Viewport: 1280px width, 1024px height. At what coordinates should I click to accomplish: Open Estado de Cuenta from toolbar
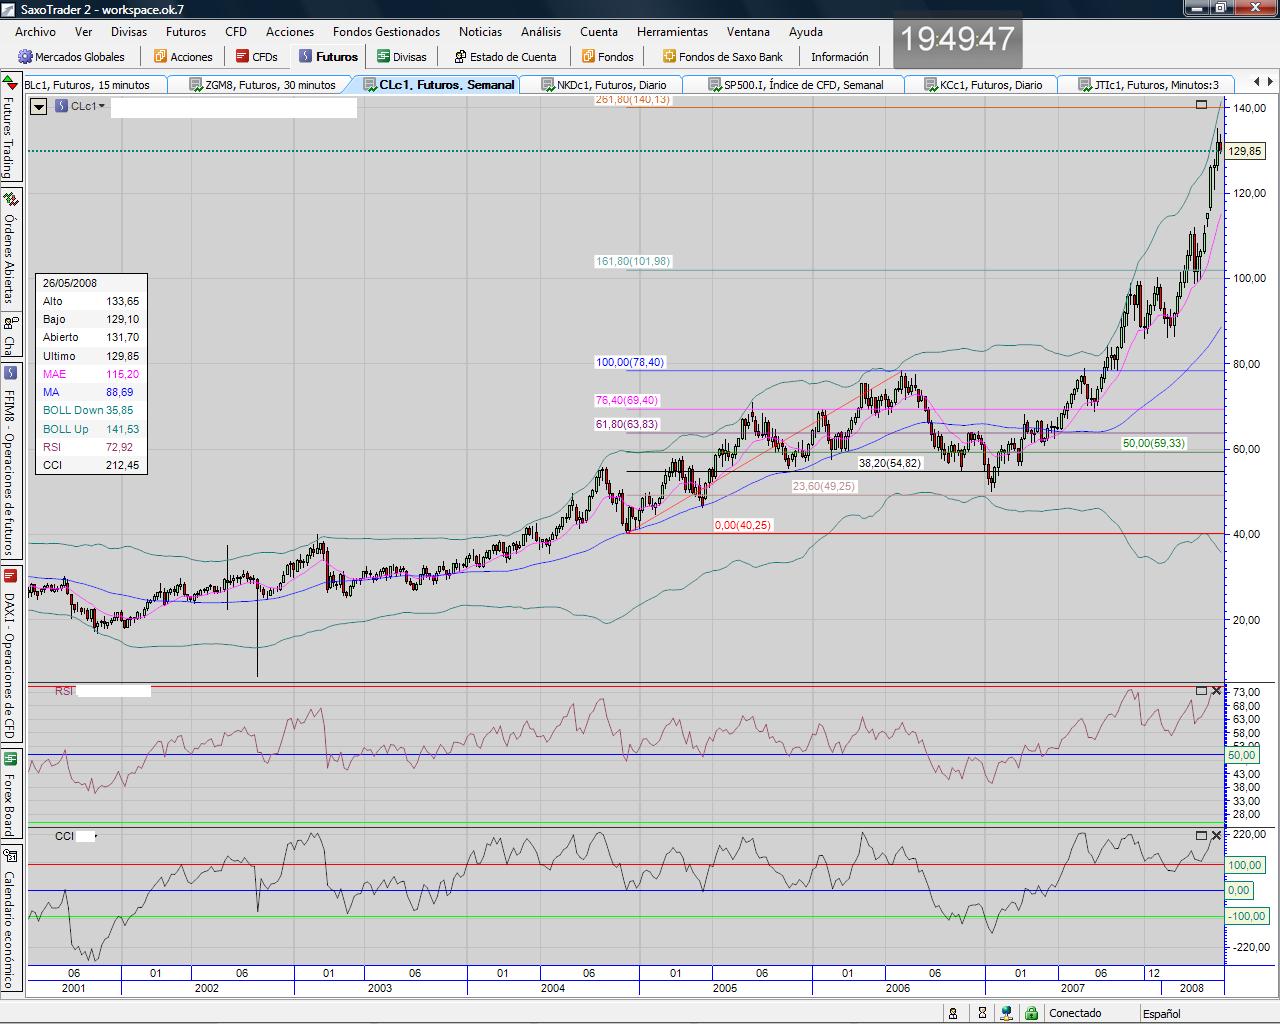[x=461, y=57]
